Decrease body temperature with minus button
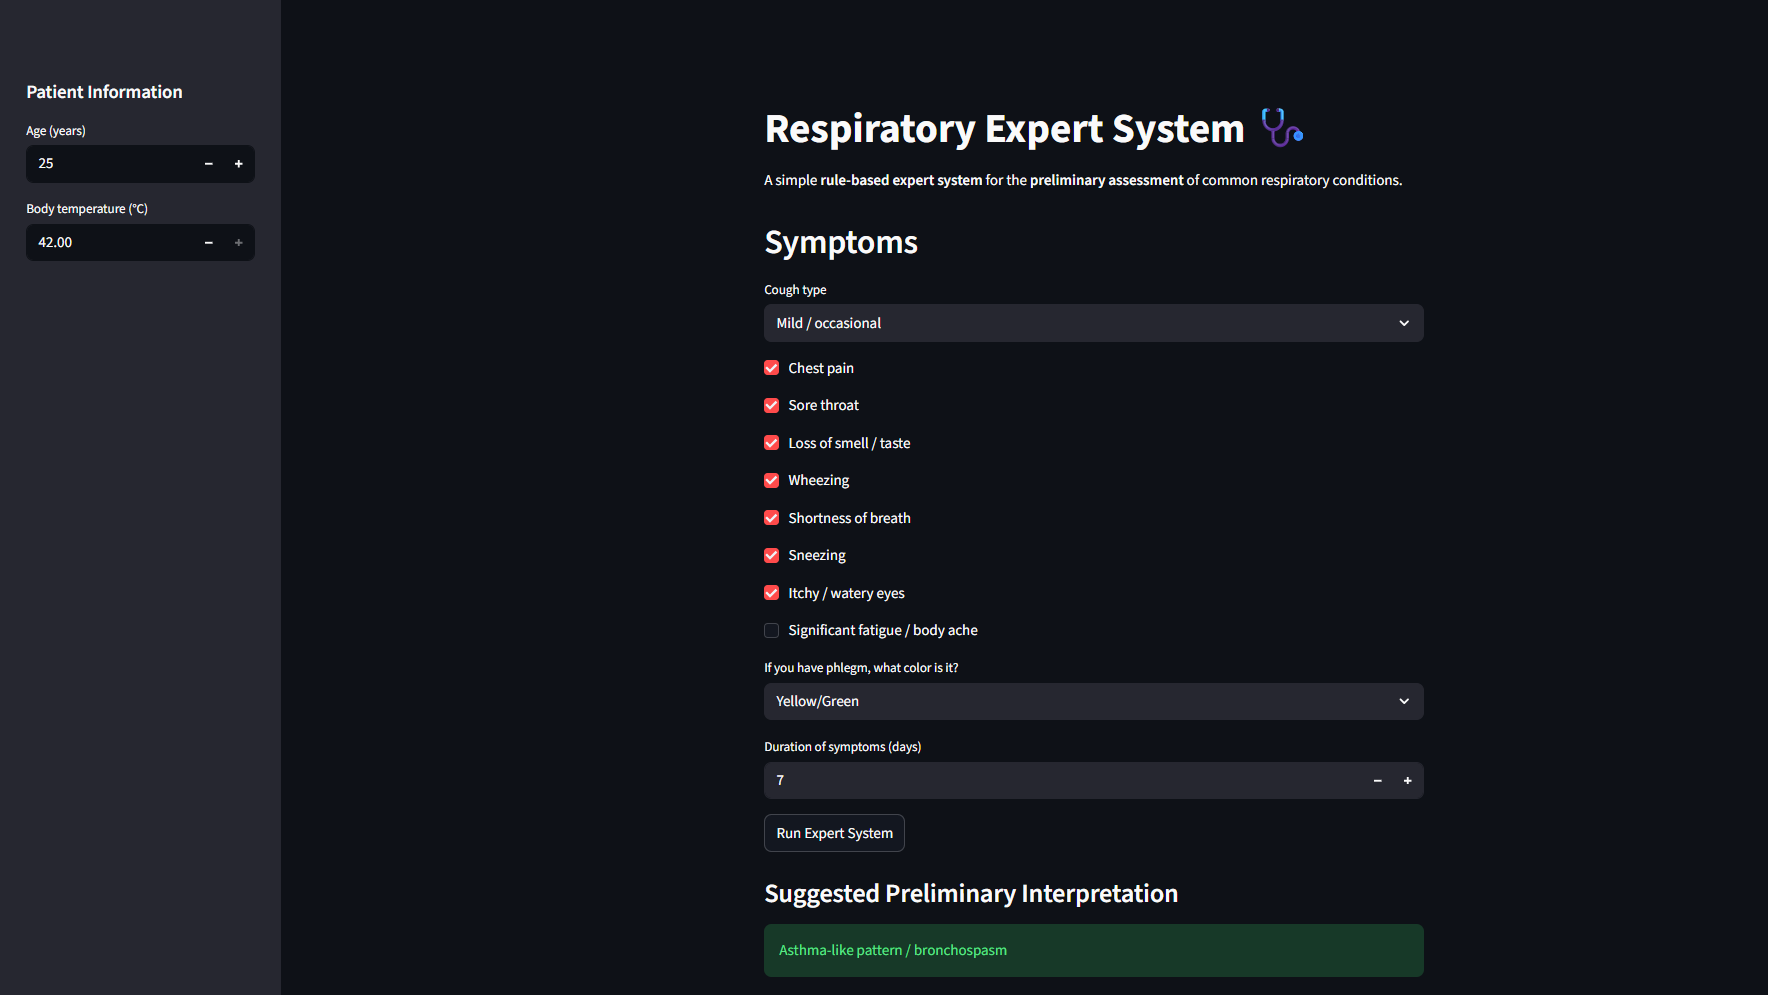The image size is (1768, 995). point(208,243)
